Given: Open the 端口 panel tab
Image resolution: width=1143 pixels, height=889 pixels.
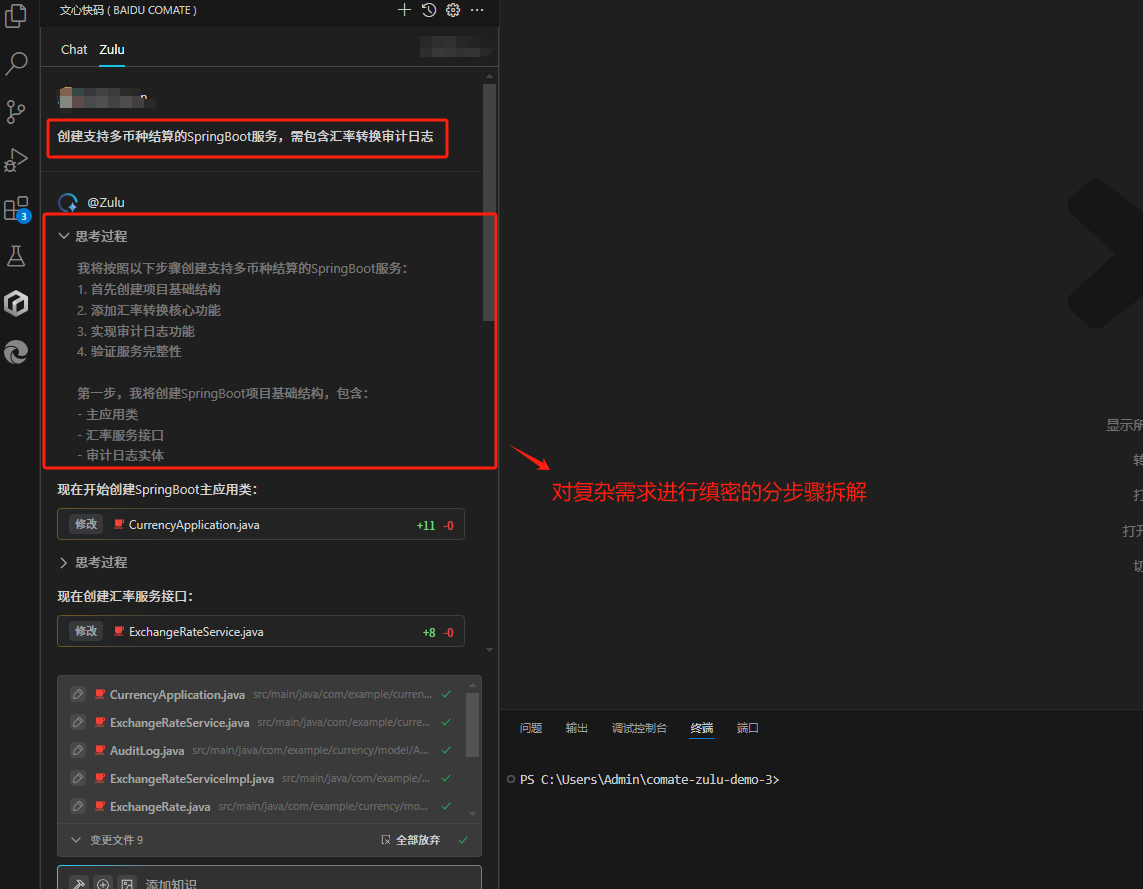Looking at the screenshot, I should tap(748, 728).
